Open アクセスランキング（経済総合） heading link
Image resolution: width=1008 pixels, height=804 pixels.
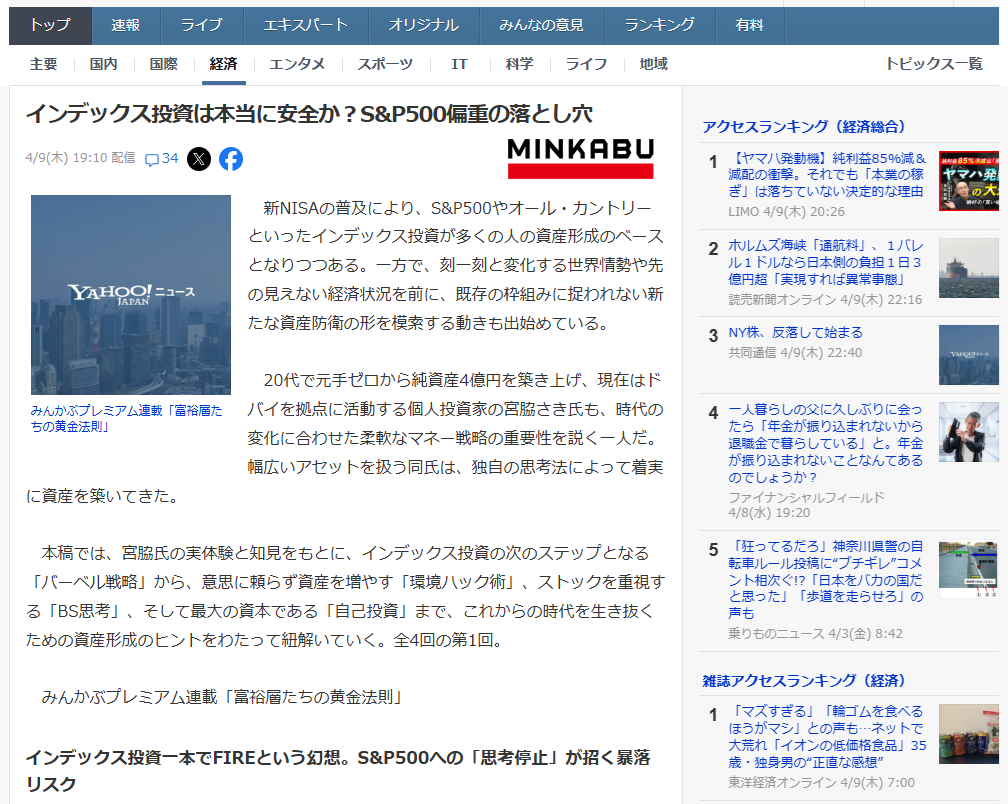coord(804,127)
